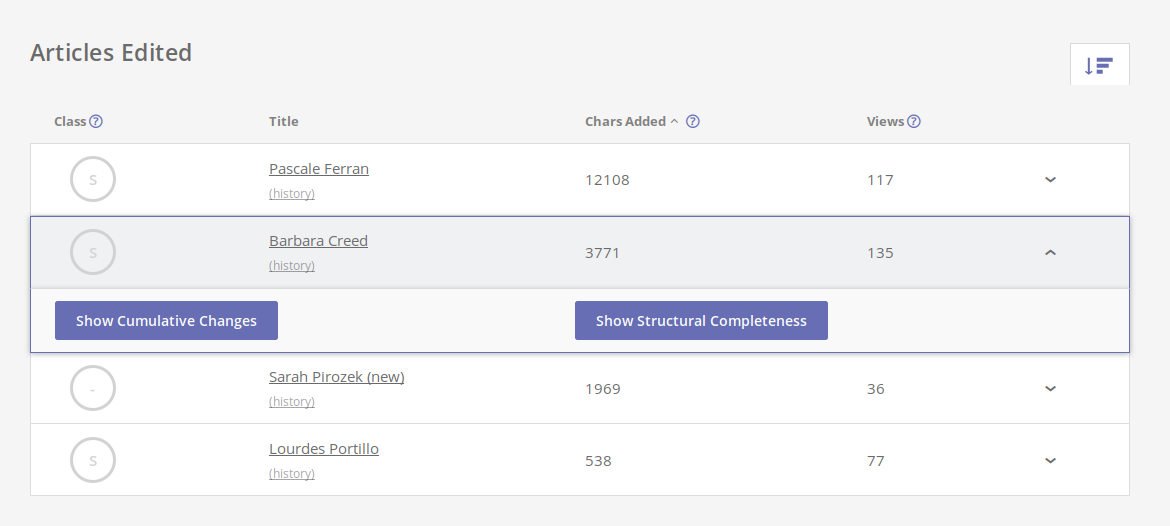
Task: Sort by the Title column header
Action: (284, 122)
